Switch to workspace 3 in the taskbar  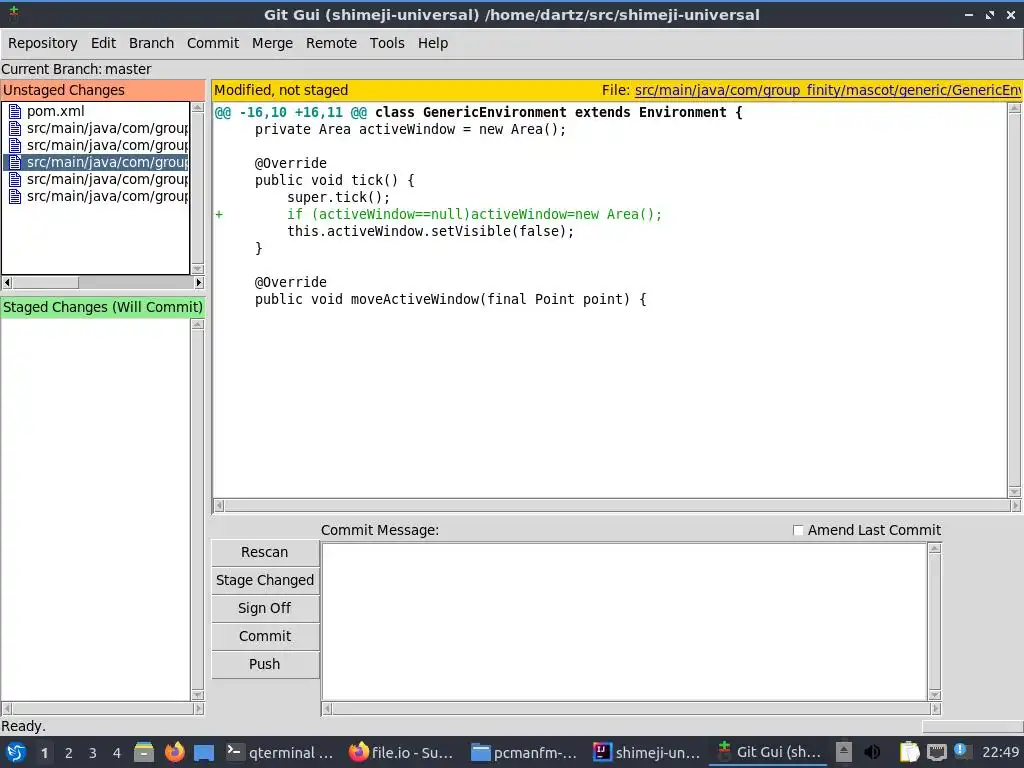click(x=93, y=753)
